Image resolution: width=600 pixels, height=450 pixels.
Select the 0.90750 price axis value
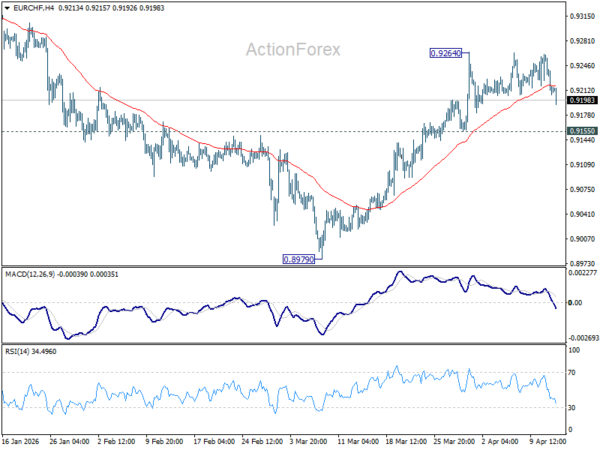(x=582, y=189)
